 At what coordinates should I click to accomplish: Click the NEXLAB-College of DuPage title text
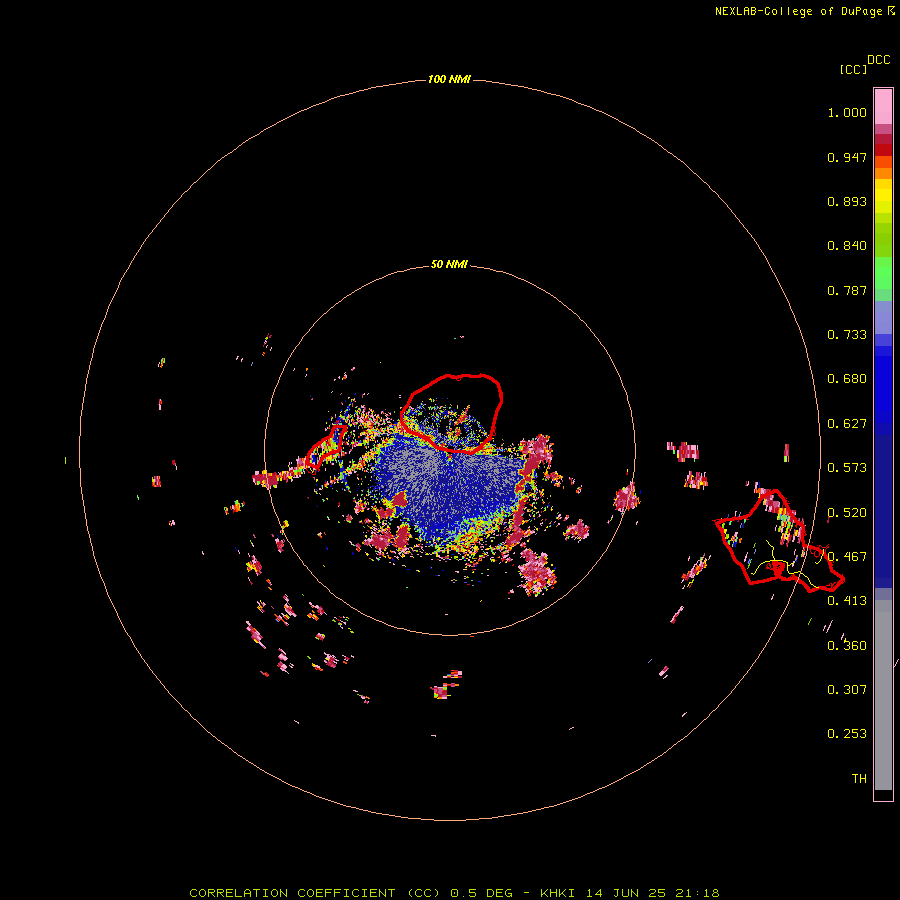point(804,11)
